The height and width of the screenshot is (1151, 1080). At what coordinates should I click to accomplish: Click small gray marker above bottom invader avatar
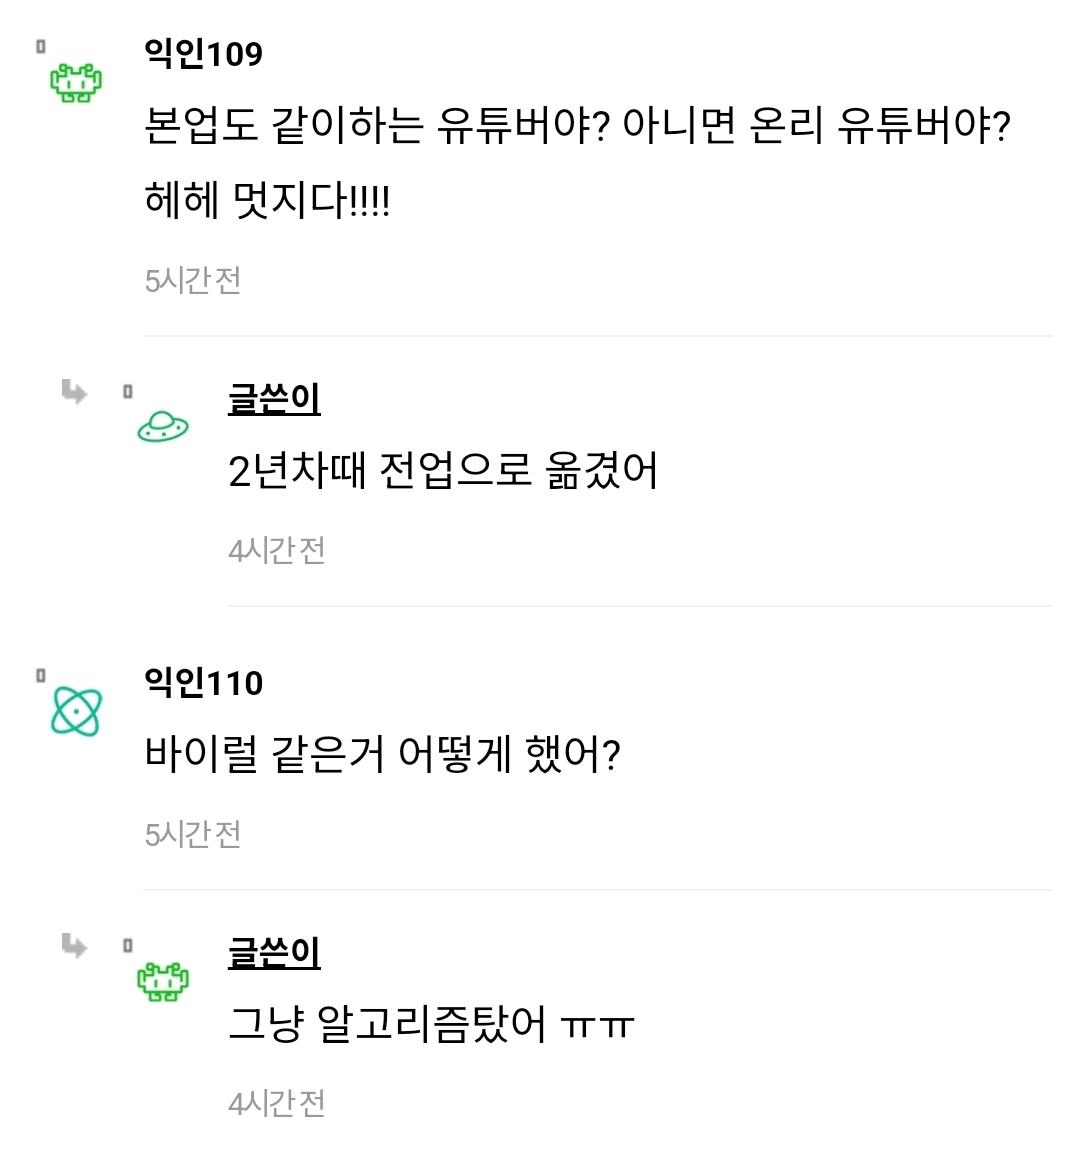127,945
